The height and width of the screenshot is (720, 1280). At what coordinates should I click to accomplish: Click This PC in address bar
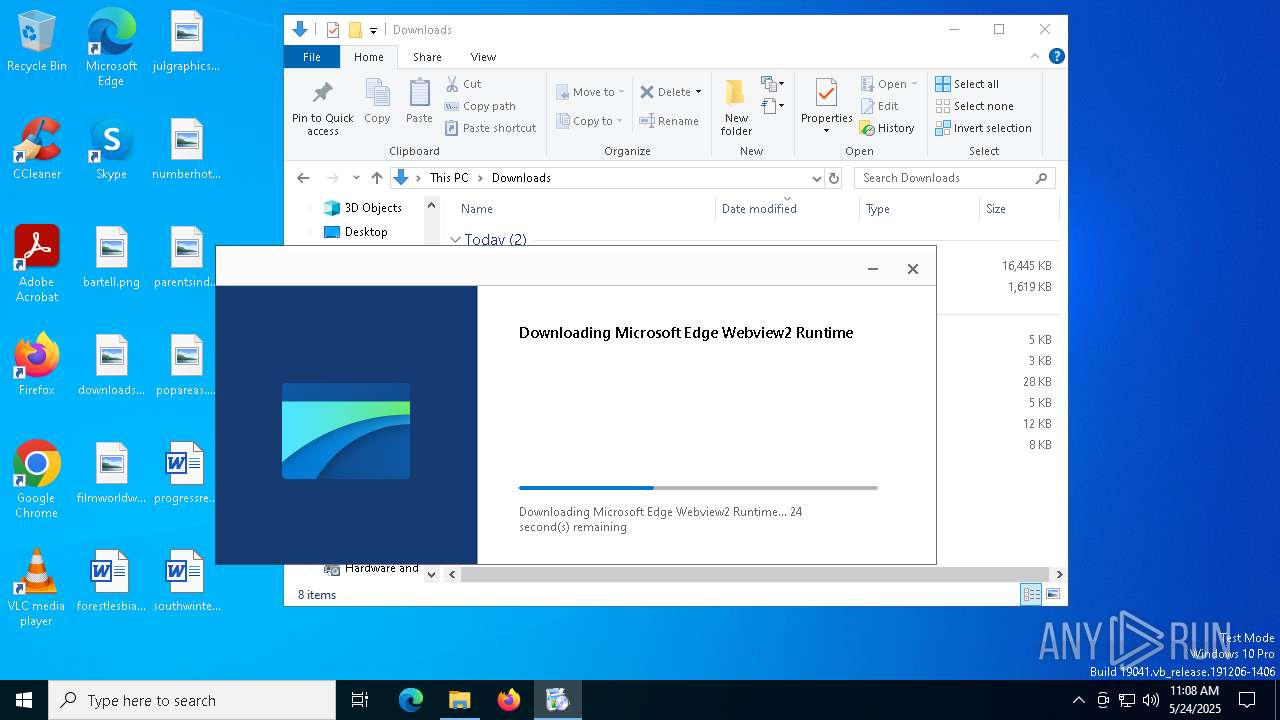point(449,178)
